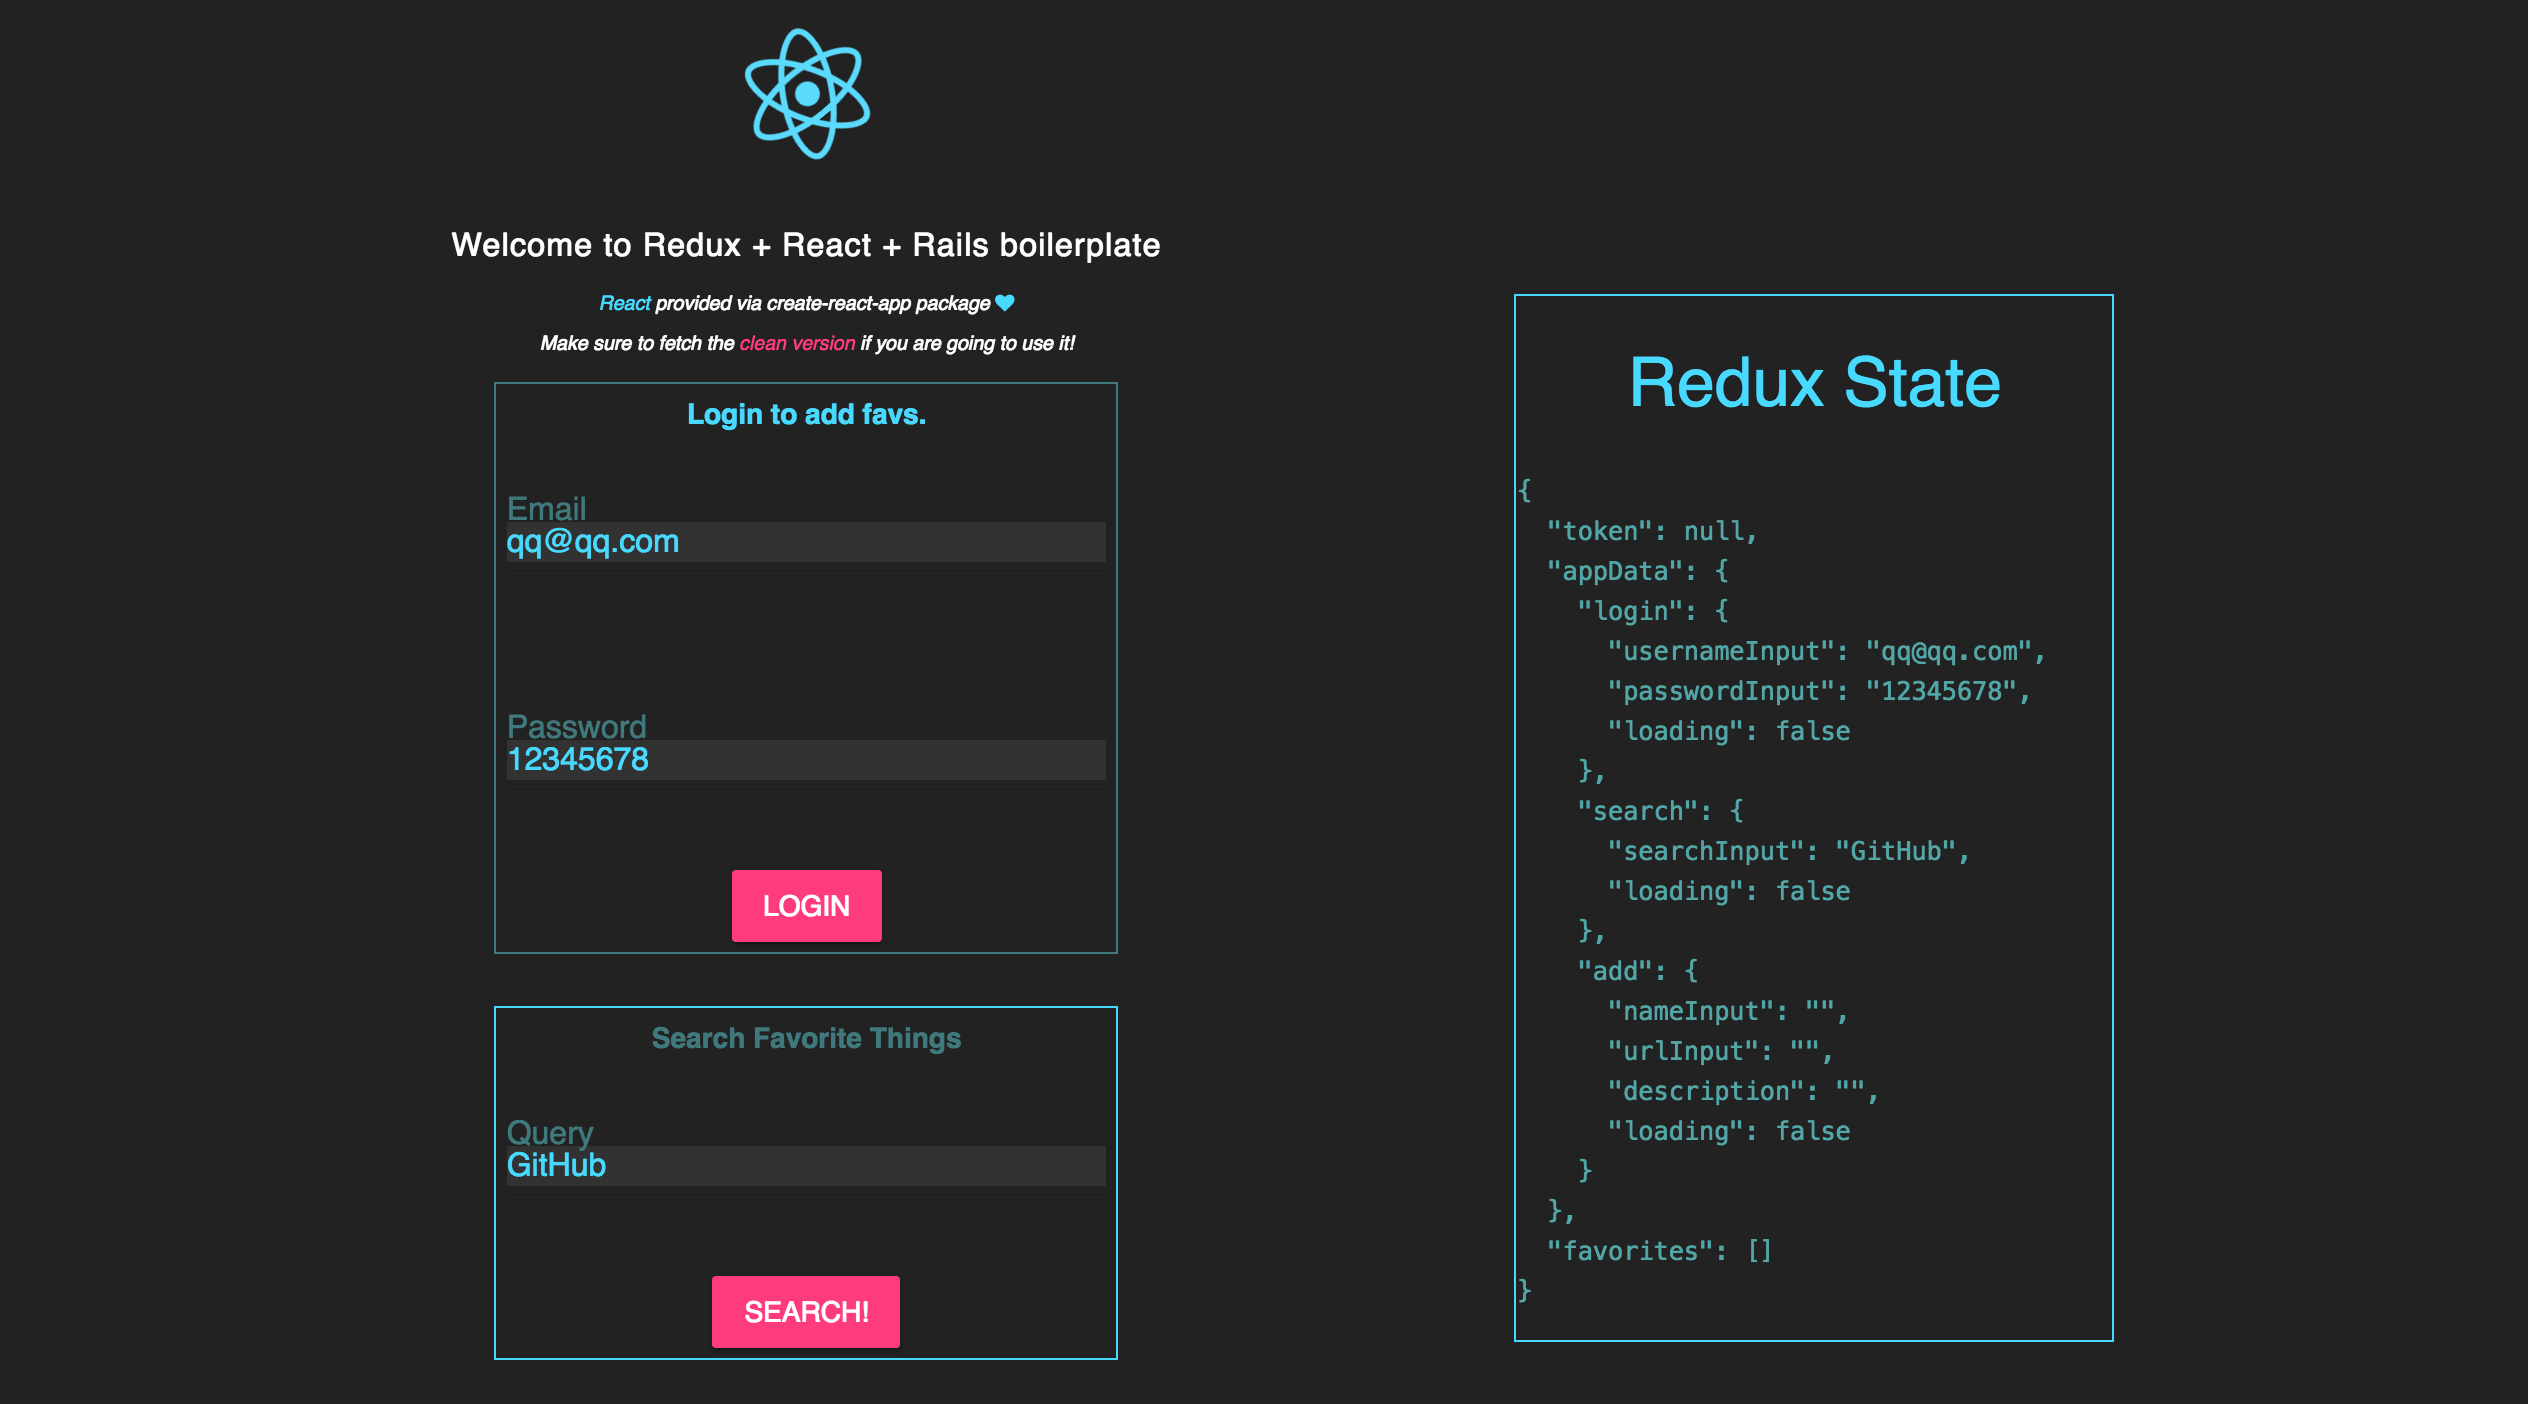Click the passwordInput line in state

[x=1818, y=691]
